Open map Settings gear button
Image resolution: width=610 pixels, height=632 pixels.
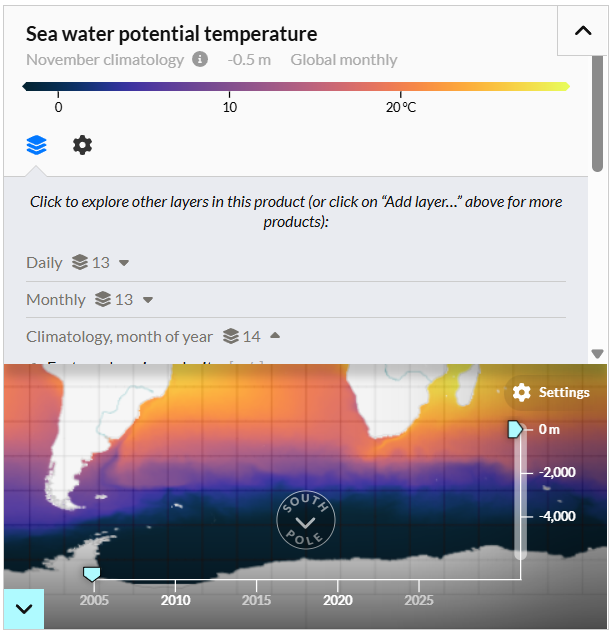coord(551,392)
